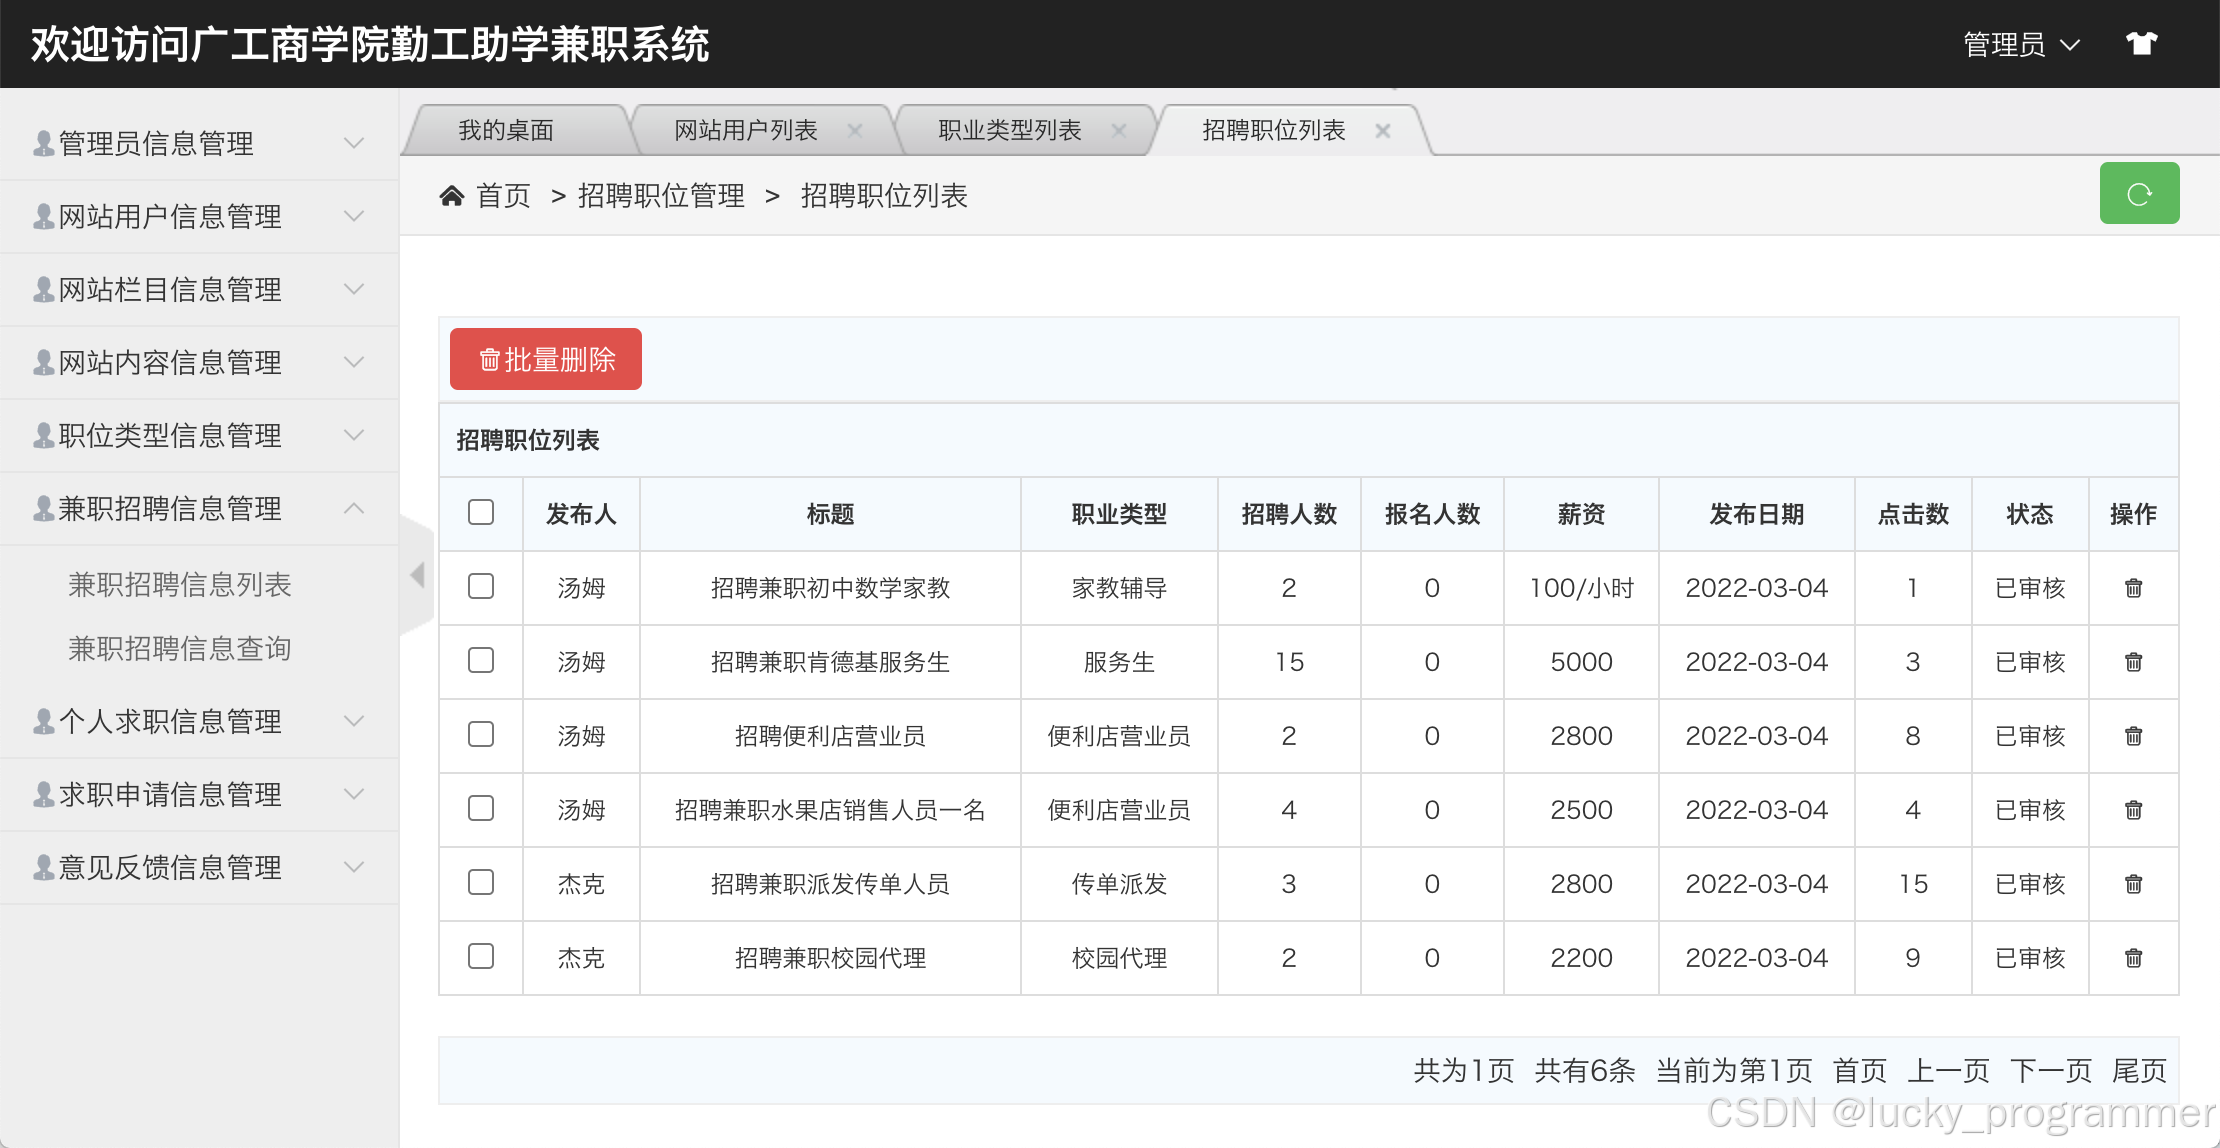This screenshot has width=2220, height=1148.
Task: Click sidebar collapse arrow handle
Action: (x=418, y=574)
